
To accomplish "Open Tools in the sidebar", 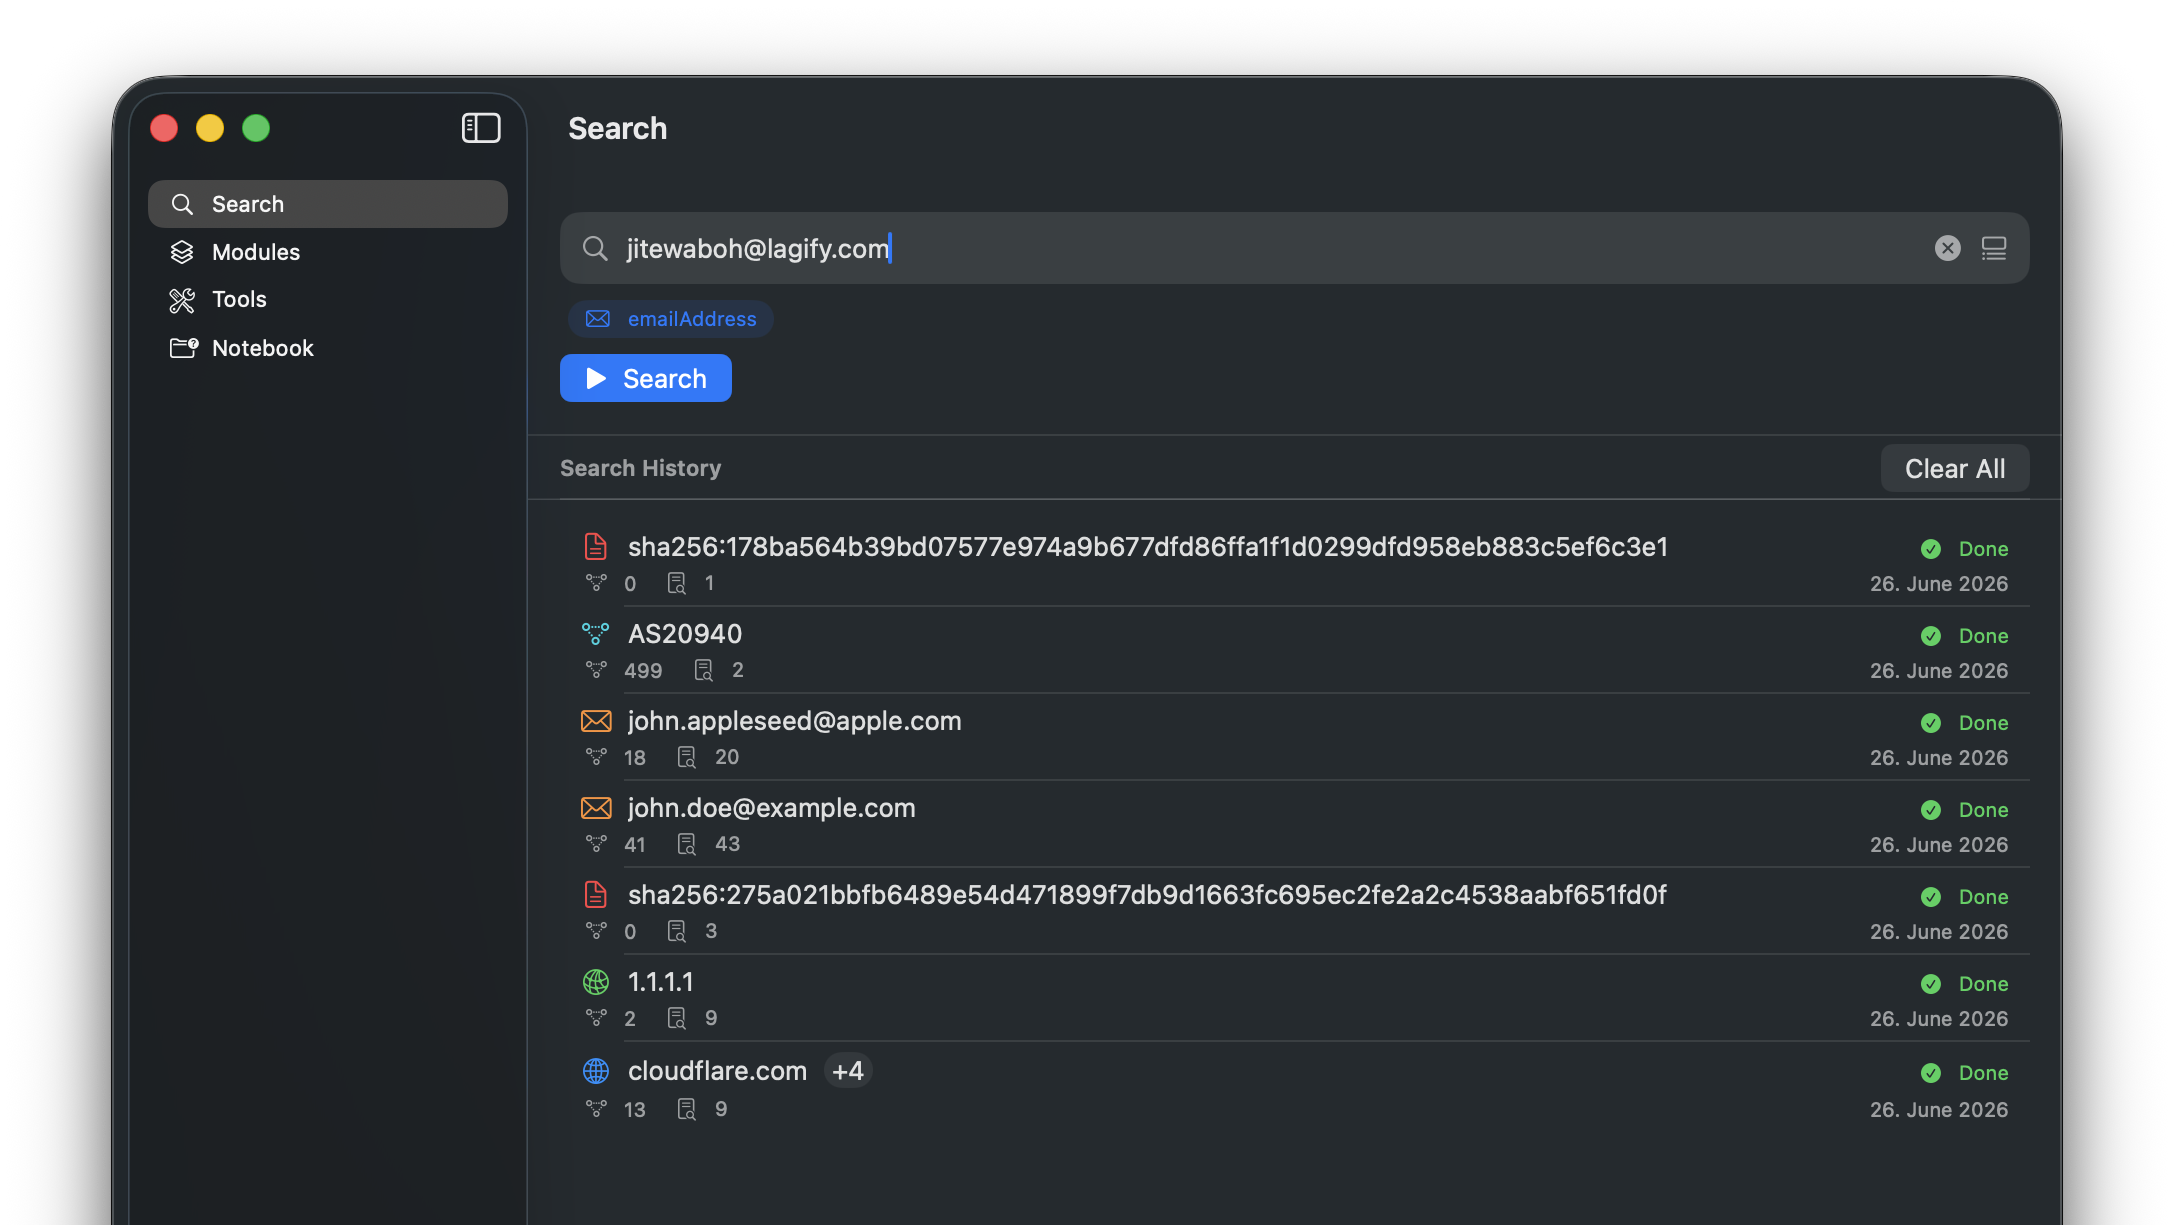I will (327, 299).
